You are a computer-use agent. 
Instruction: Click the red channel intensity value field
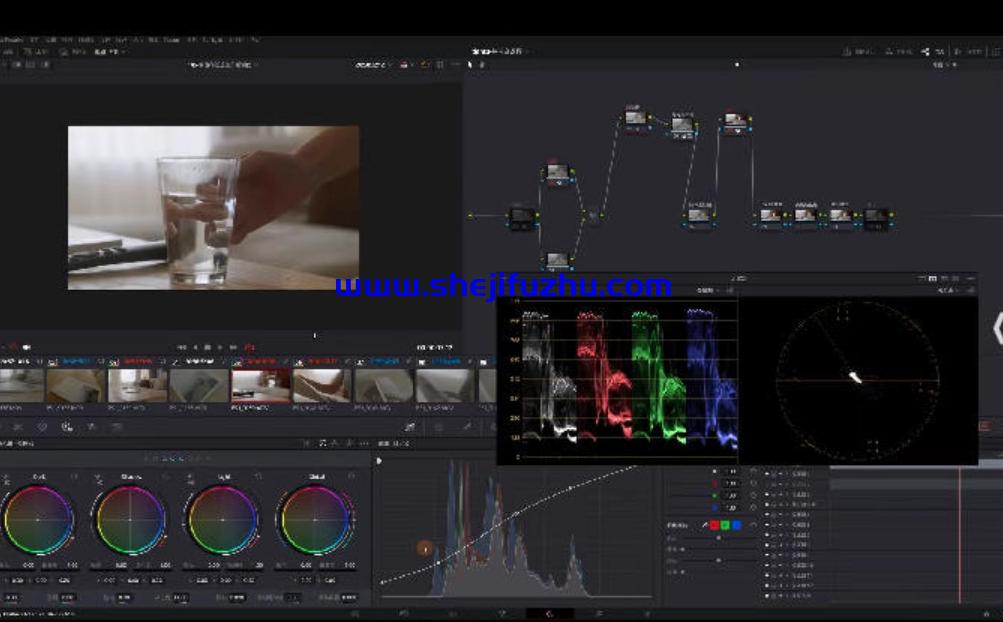pos(731,483)
